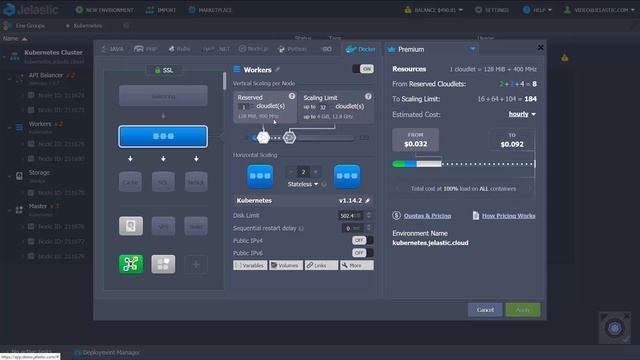Screen dimensions: 640x360
Task: Click the estimated cost progress bar
Action: click(464, 164)
